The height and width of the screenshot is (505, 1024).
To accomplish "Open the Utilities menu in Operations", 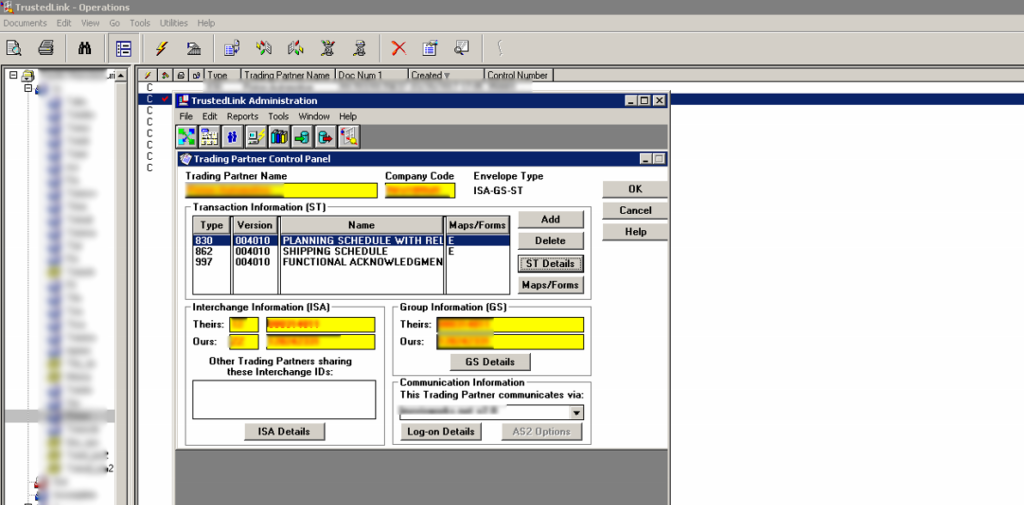I will 174,23.
